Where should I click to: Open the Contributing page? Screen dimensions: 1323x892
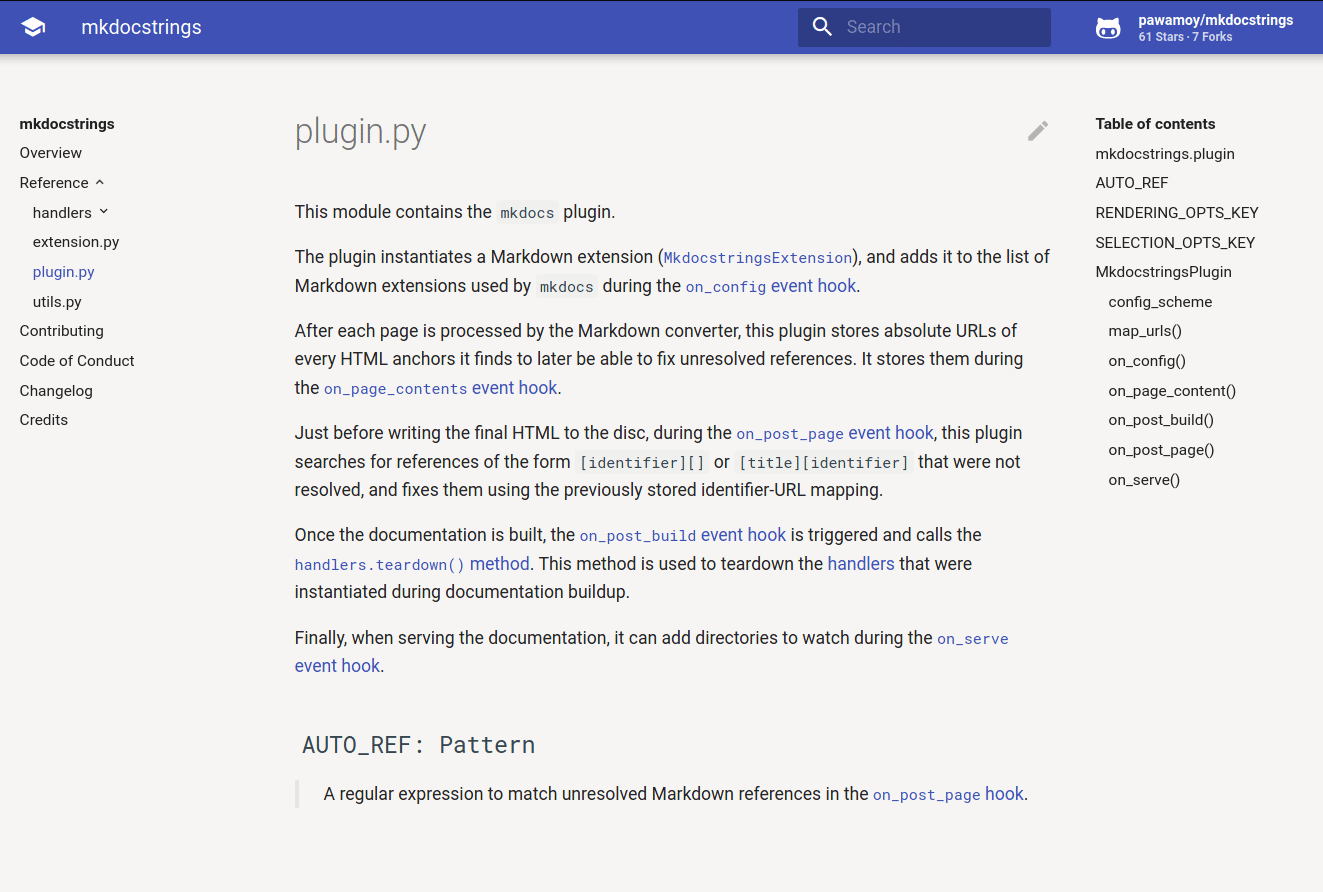coord(62,331)
